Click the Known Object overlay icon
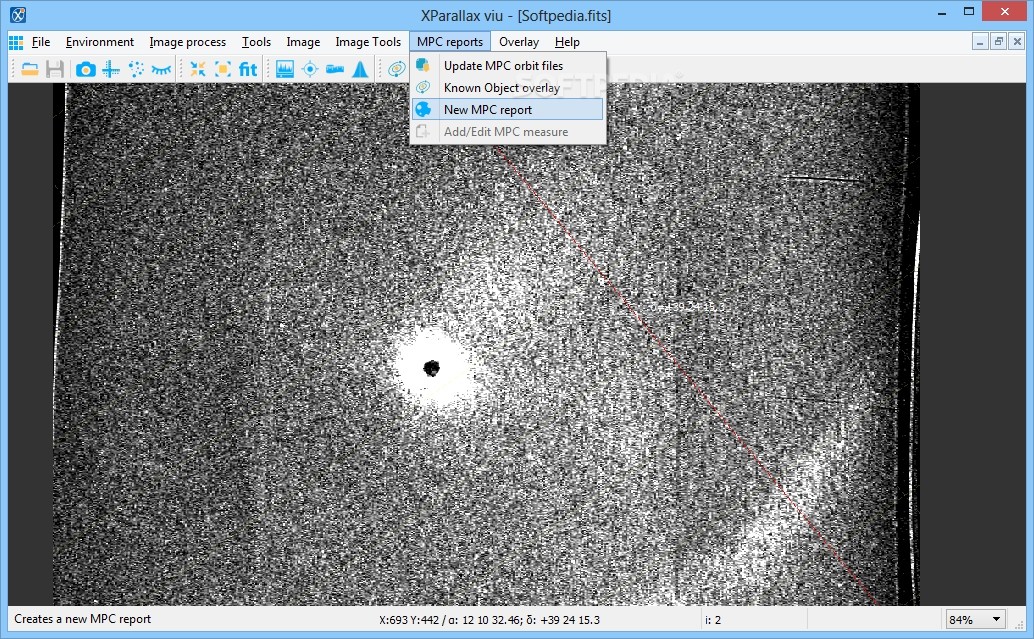 click(423, 87)
